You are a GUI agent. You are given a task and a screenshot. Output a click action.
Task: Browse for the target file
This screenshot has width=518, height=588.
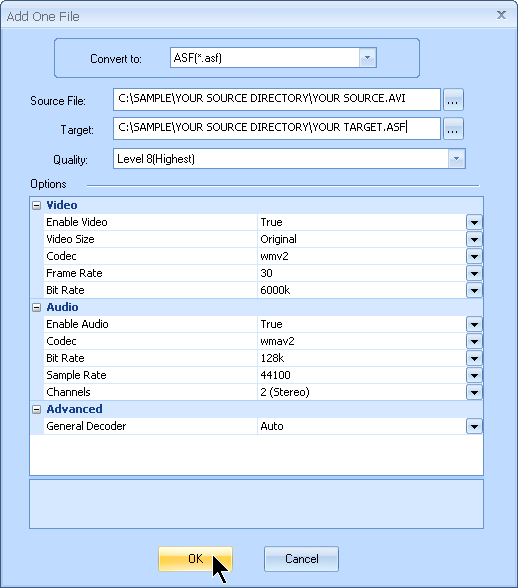[x=453, y=129]
